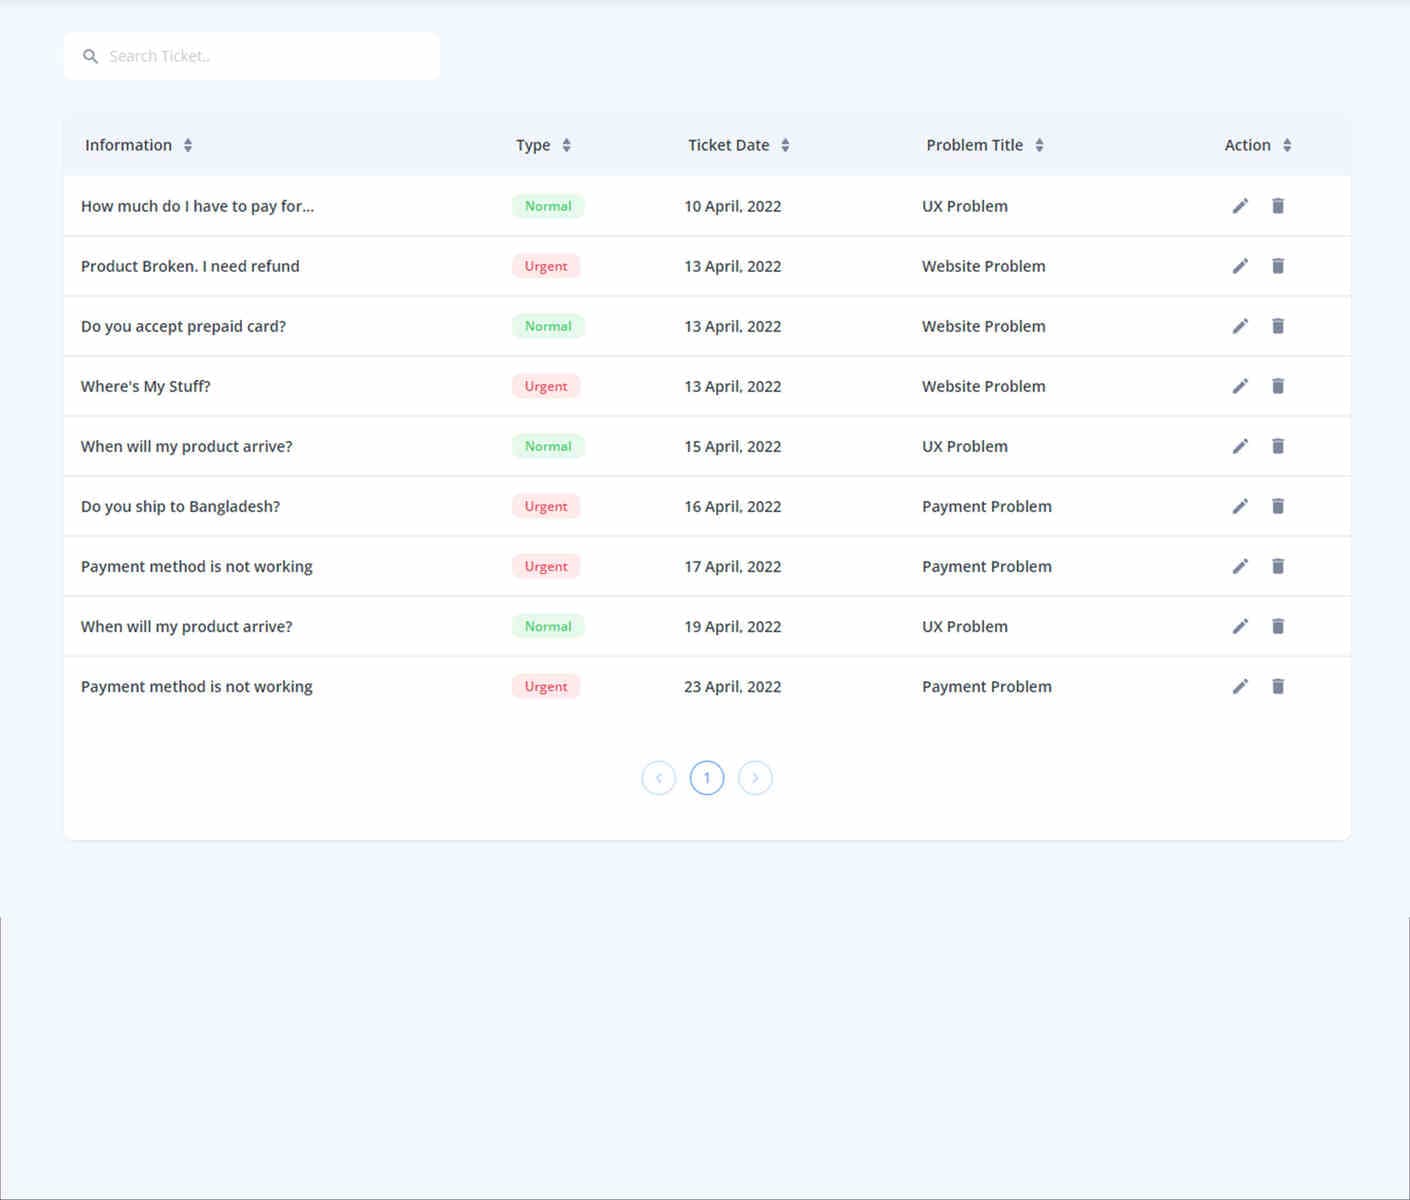Viewport: 1410px width, 1200px height.
Task: Sort the table by Ticket Date
Action: [785, 144]
